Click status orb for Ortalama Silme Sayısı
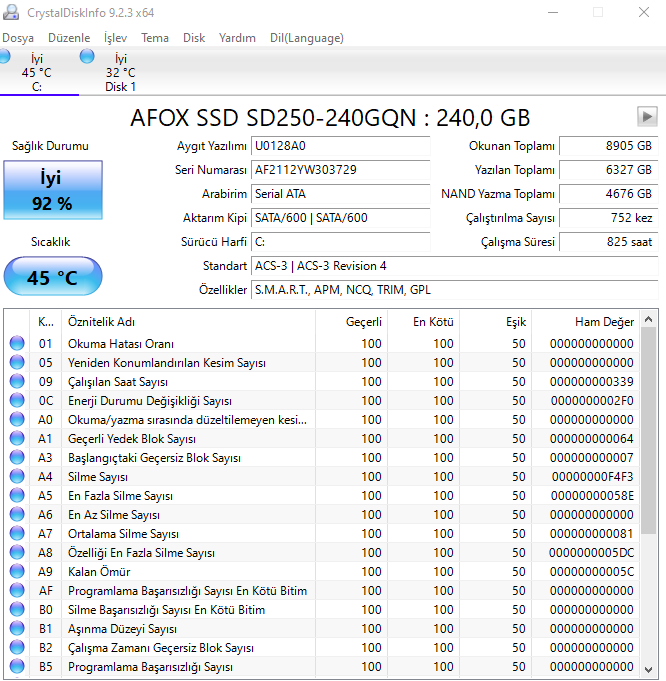Screen dimensions: 666x681 tap(17, 533)
